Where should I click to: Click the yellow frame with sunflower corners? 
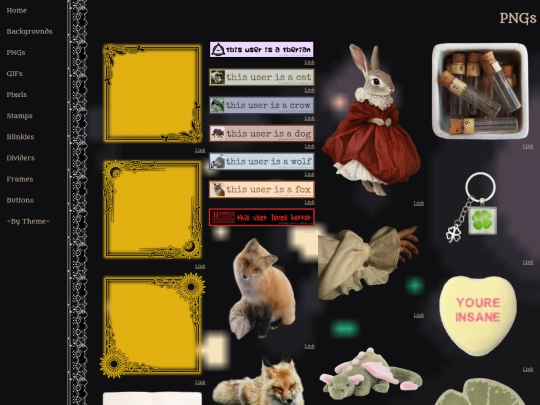[x=152, y=325]
